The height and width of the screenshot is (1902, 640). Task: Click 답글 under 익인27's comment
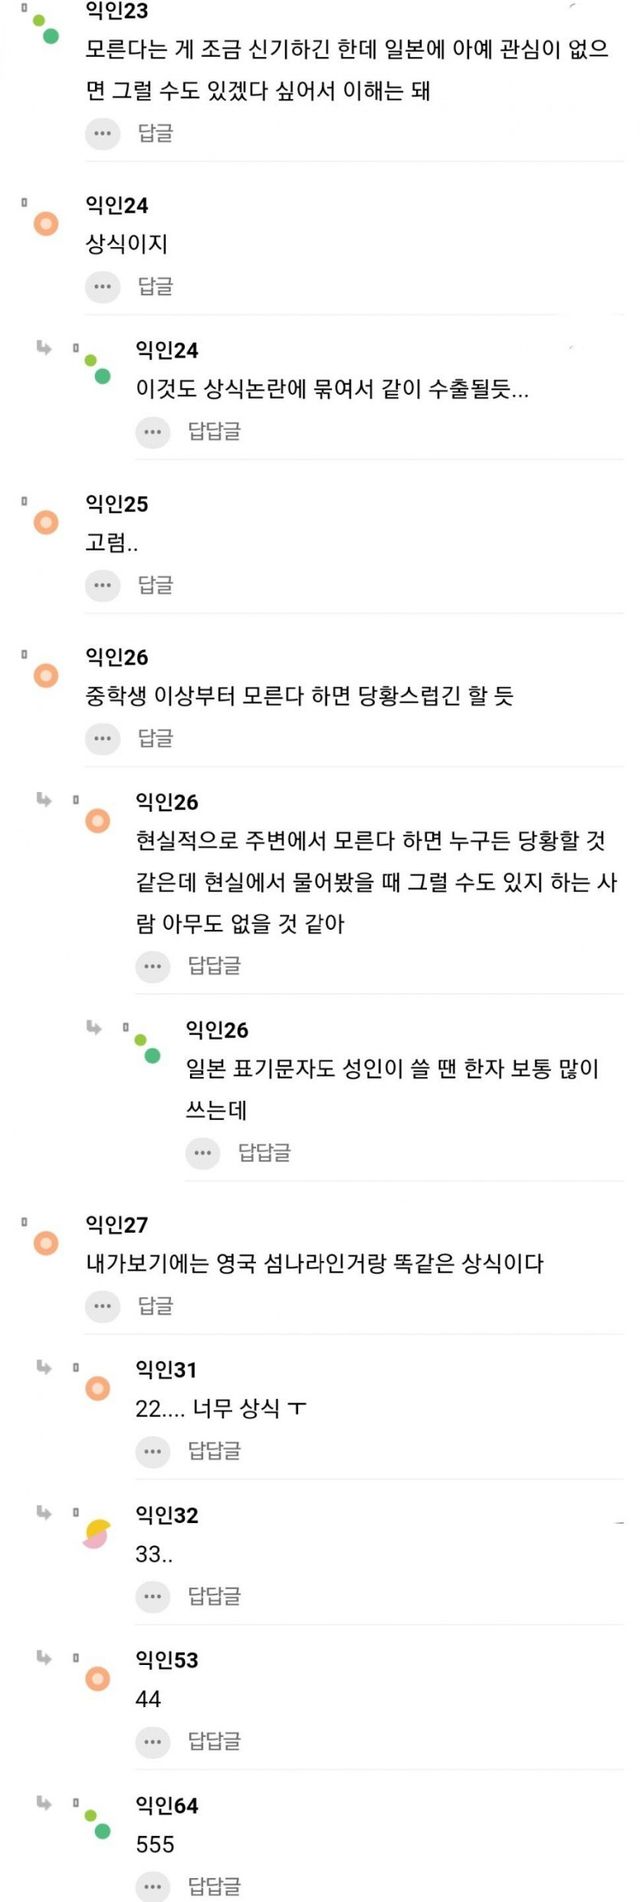(155, 1306)
